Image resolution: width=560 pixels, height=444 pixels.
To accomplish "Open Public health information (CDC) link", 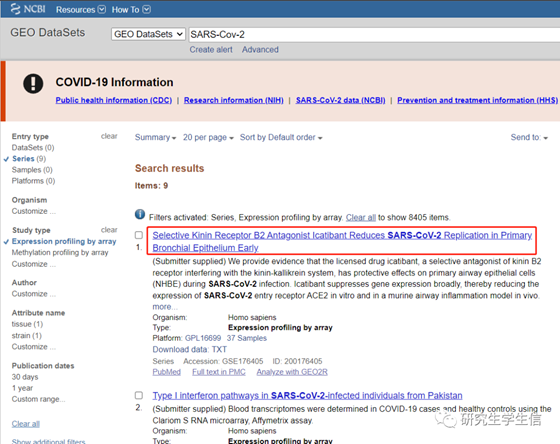I will click(114, 100).
